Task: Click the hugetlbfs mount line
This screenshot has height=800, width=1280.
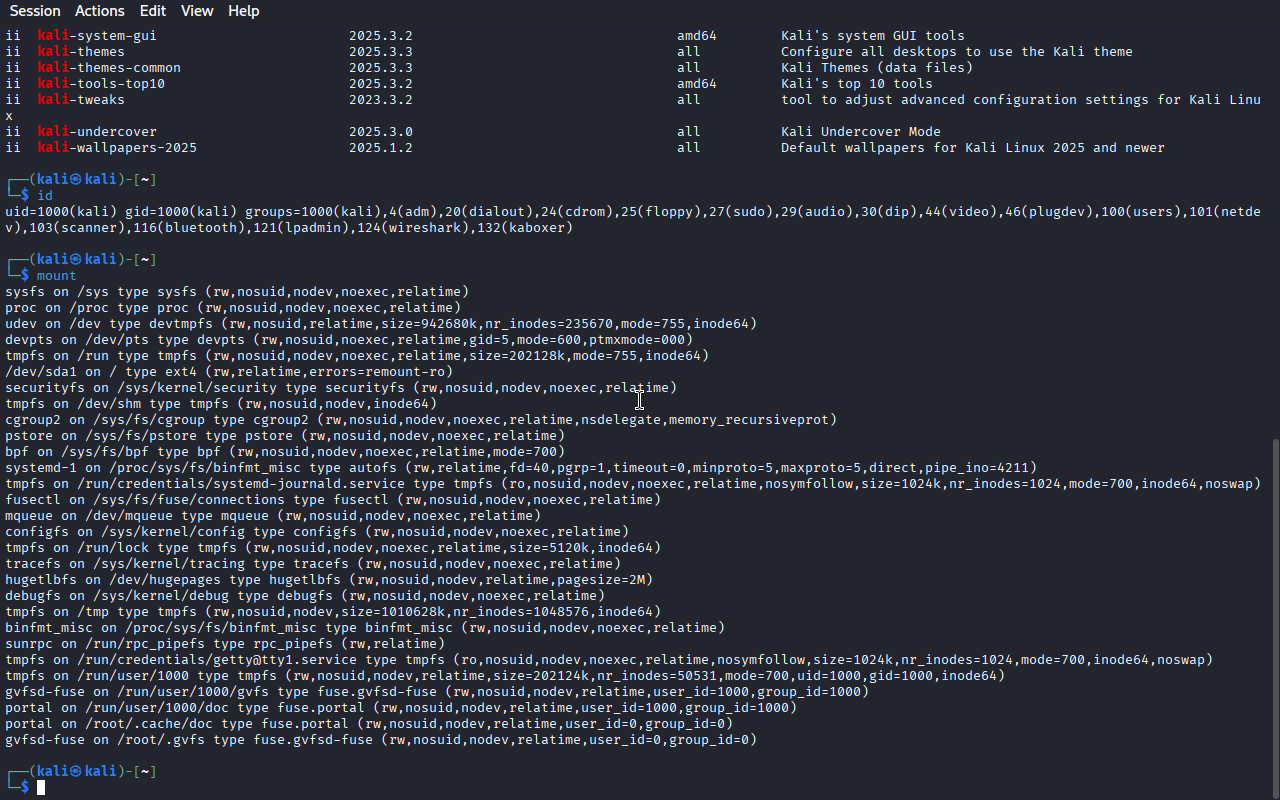Action: [x=329, y=580]
